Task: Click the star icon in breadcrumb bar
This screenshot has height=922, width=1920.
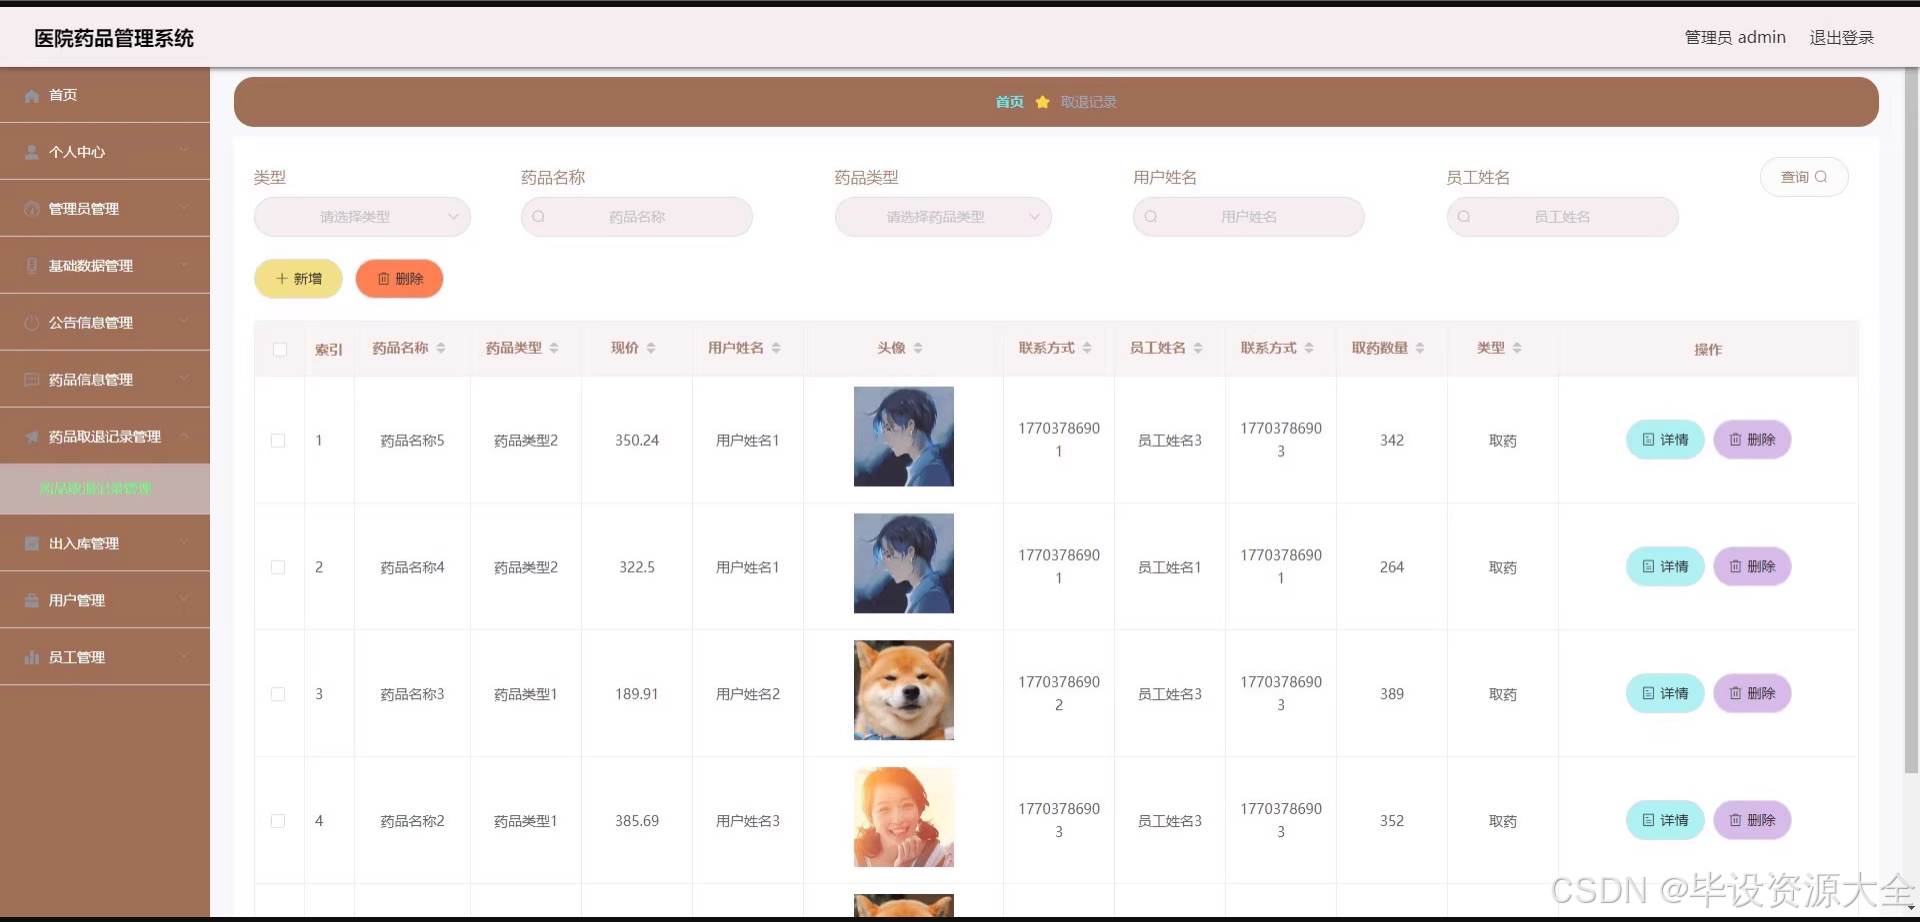Action: click(x=1042, y=102)
